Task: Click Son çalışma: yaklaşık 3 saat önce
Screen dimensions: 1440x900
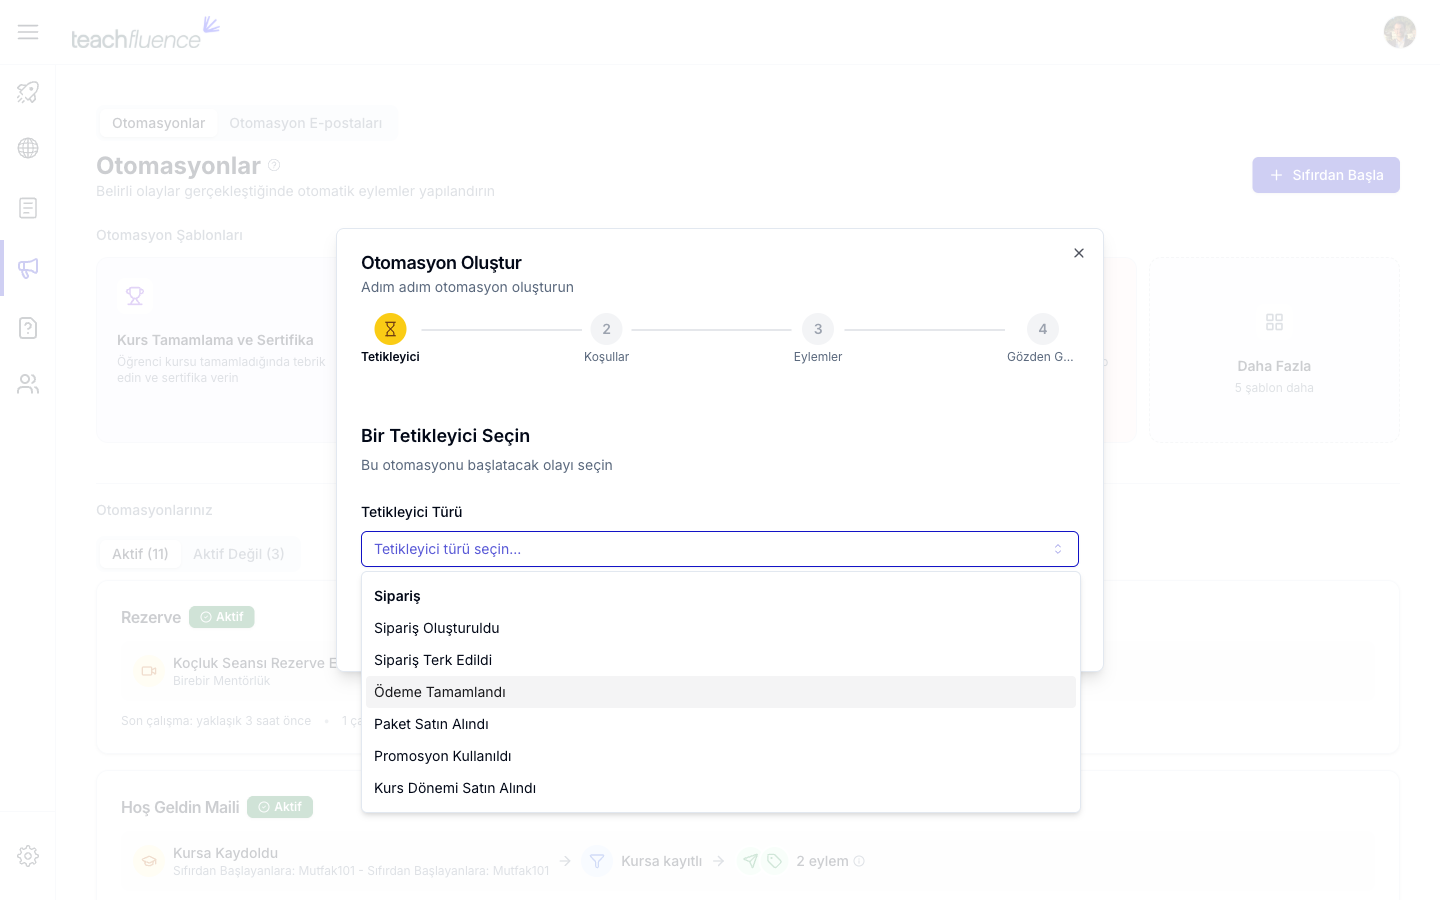Action: click(x=216, y=721)
